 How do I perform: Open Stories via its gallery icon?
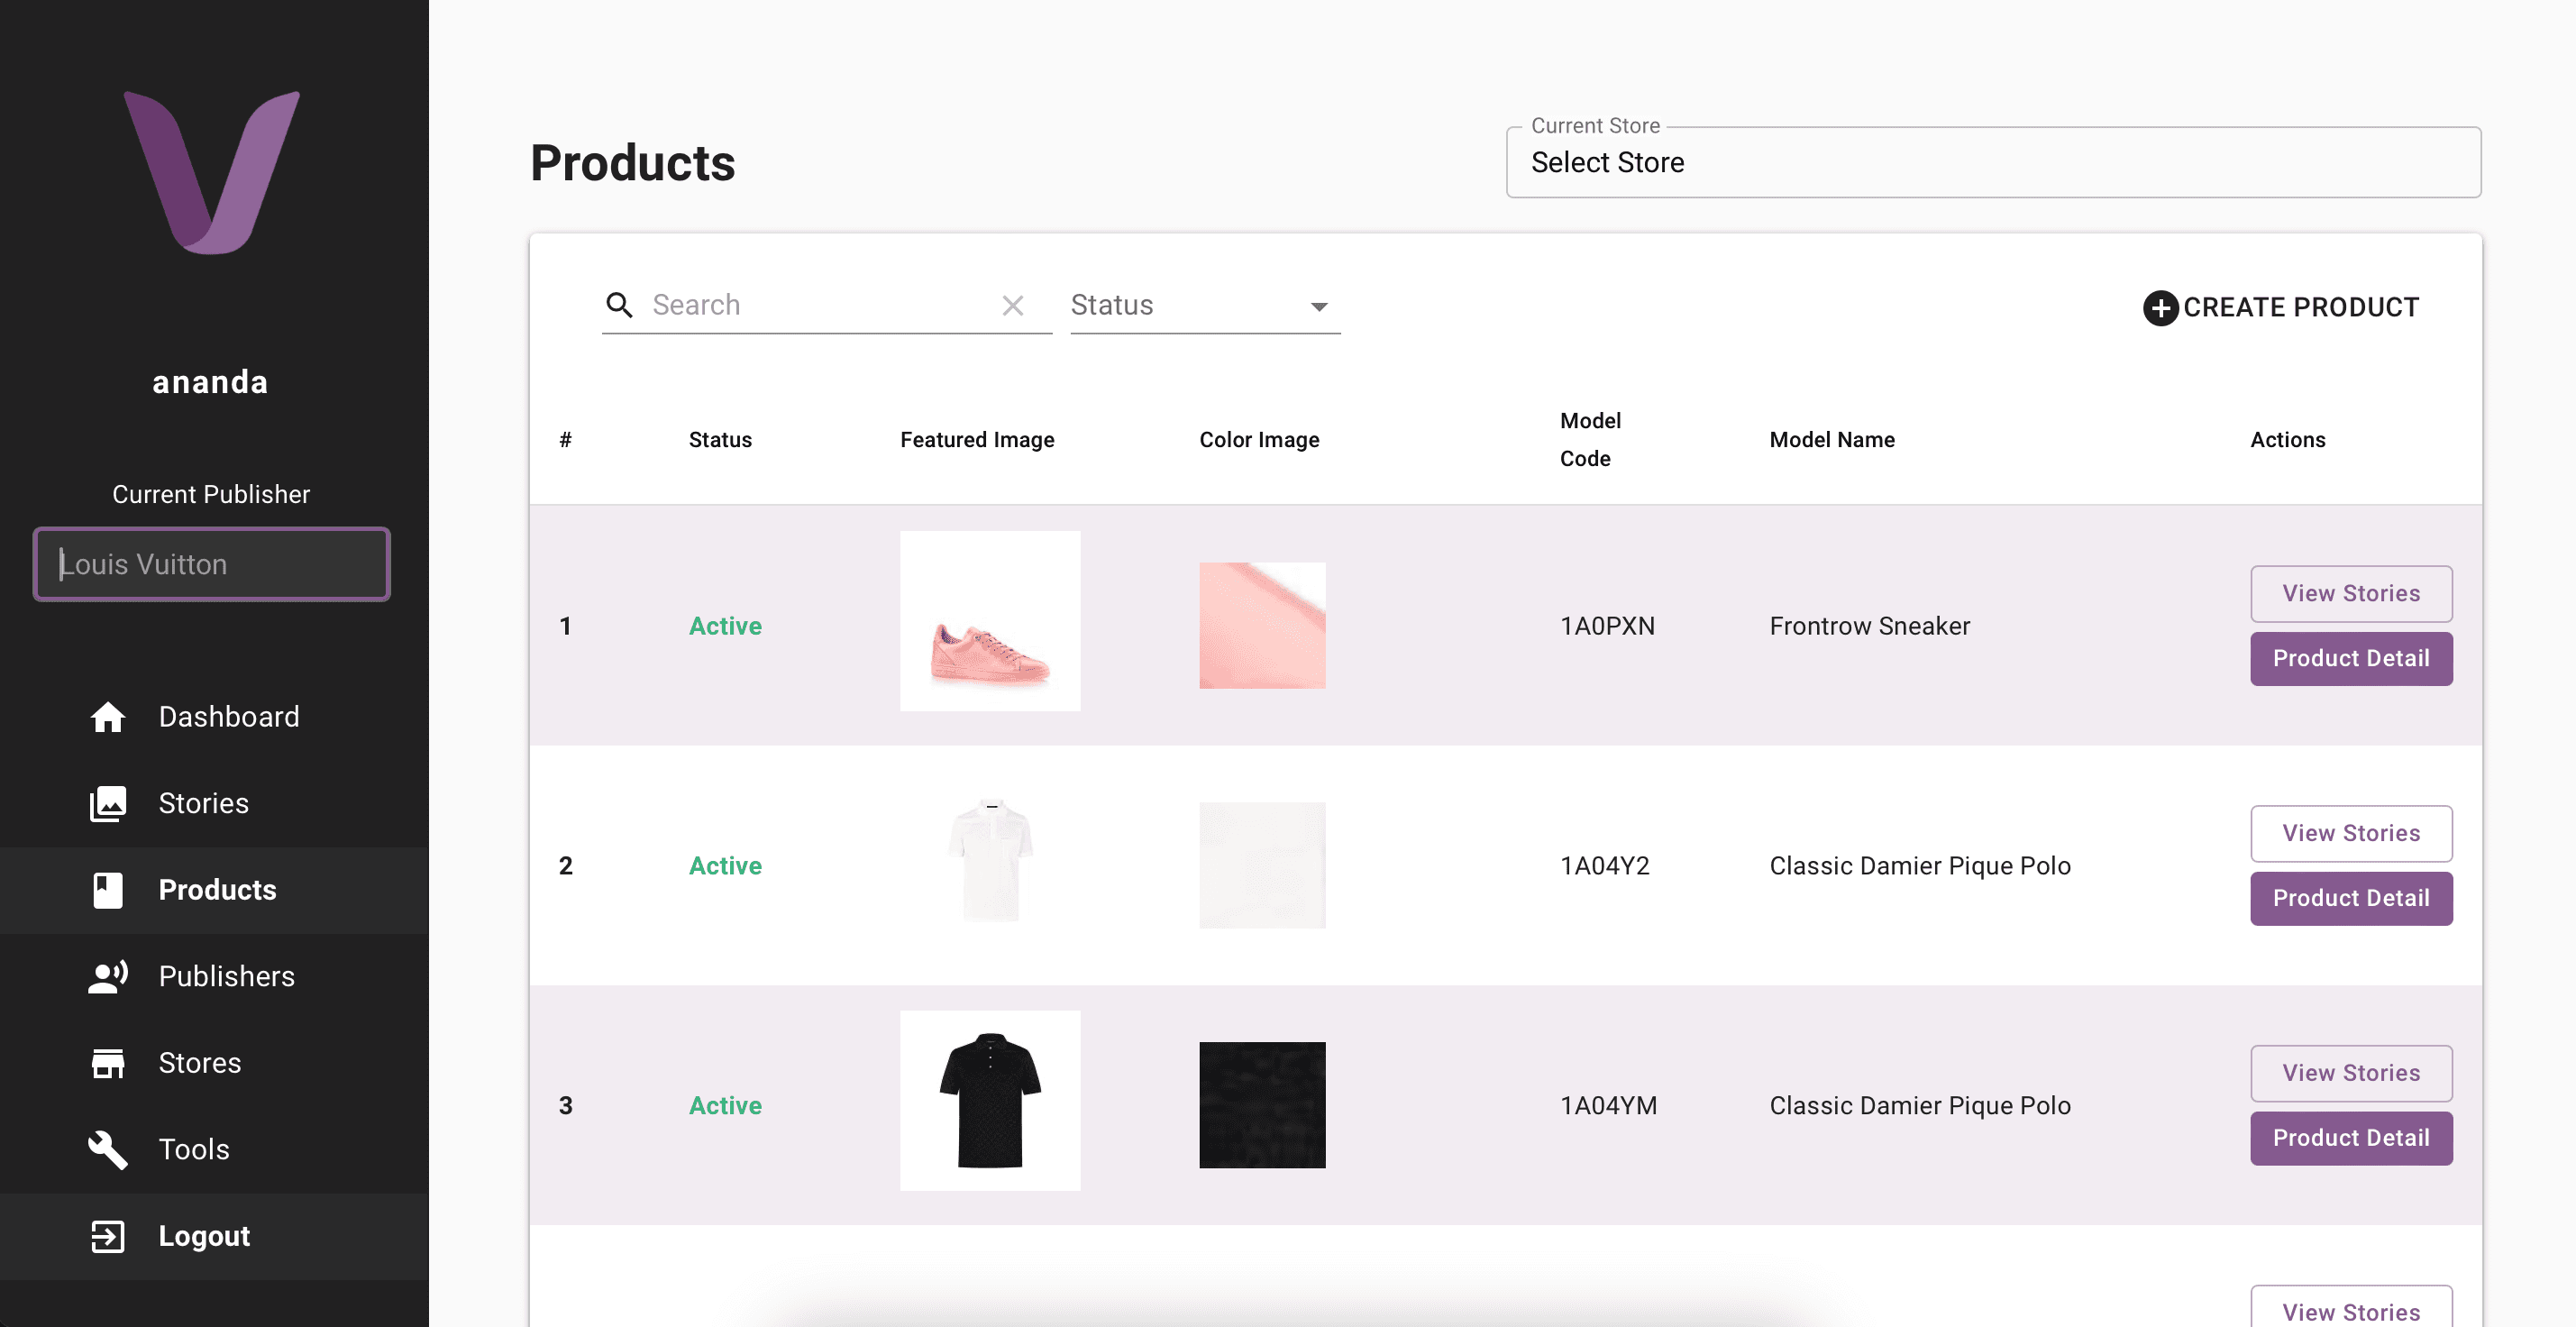pyautogui.click(x=108, y=803)
